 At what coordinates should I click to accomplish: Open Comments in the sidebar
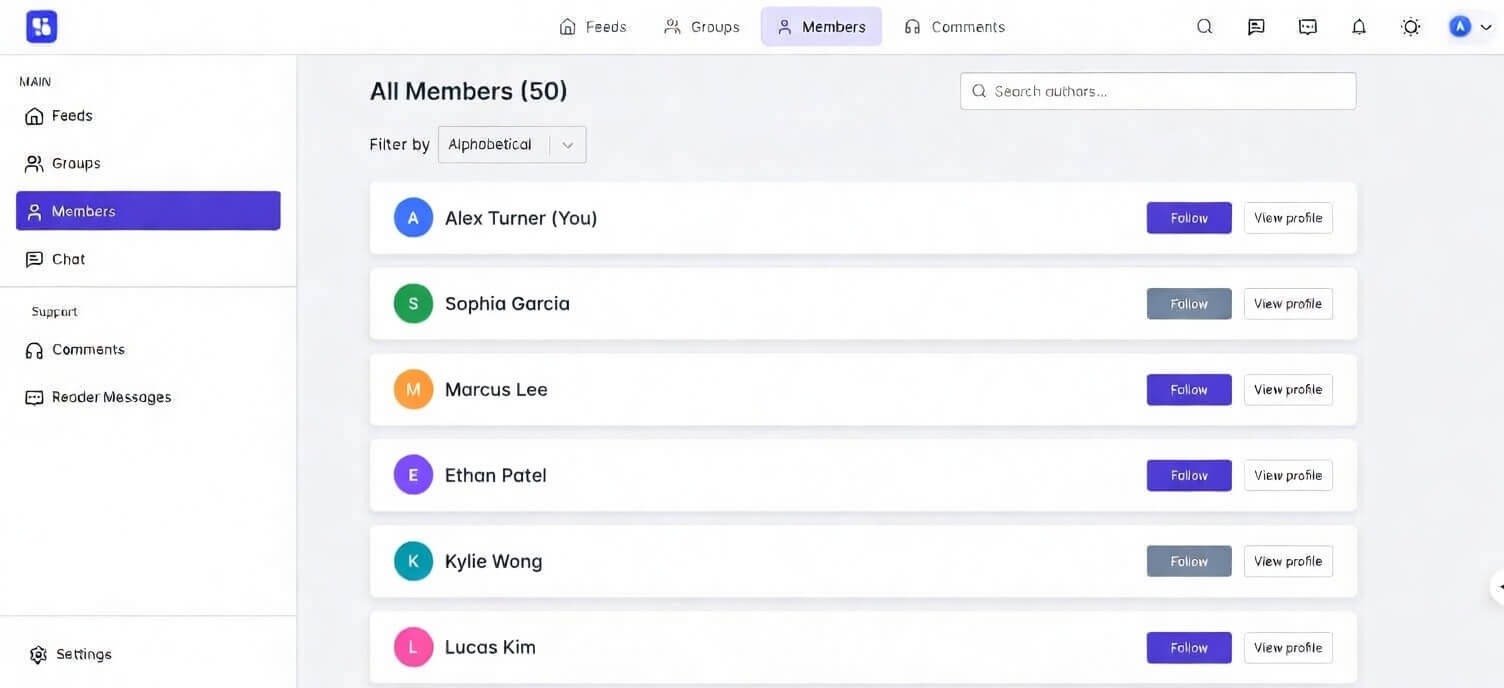[x=148, y=350]
